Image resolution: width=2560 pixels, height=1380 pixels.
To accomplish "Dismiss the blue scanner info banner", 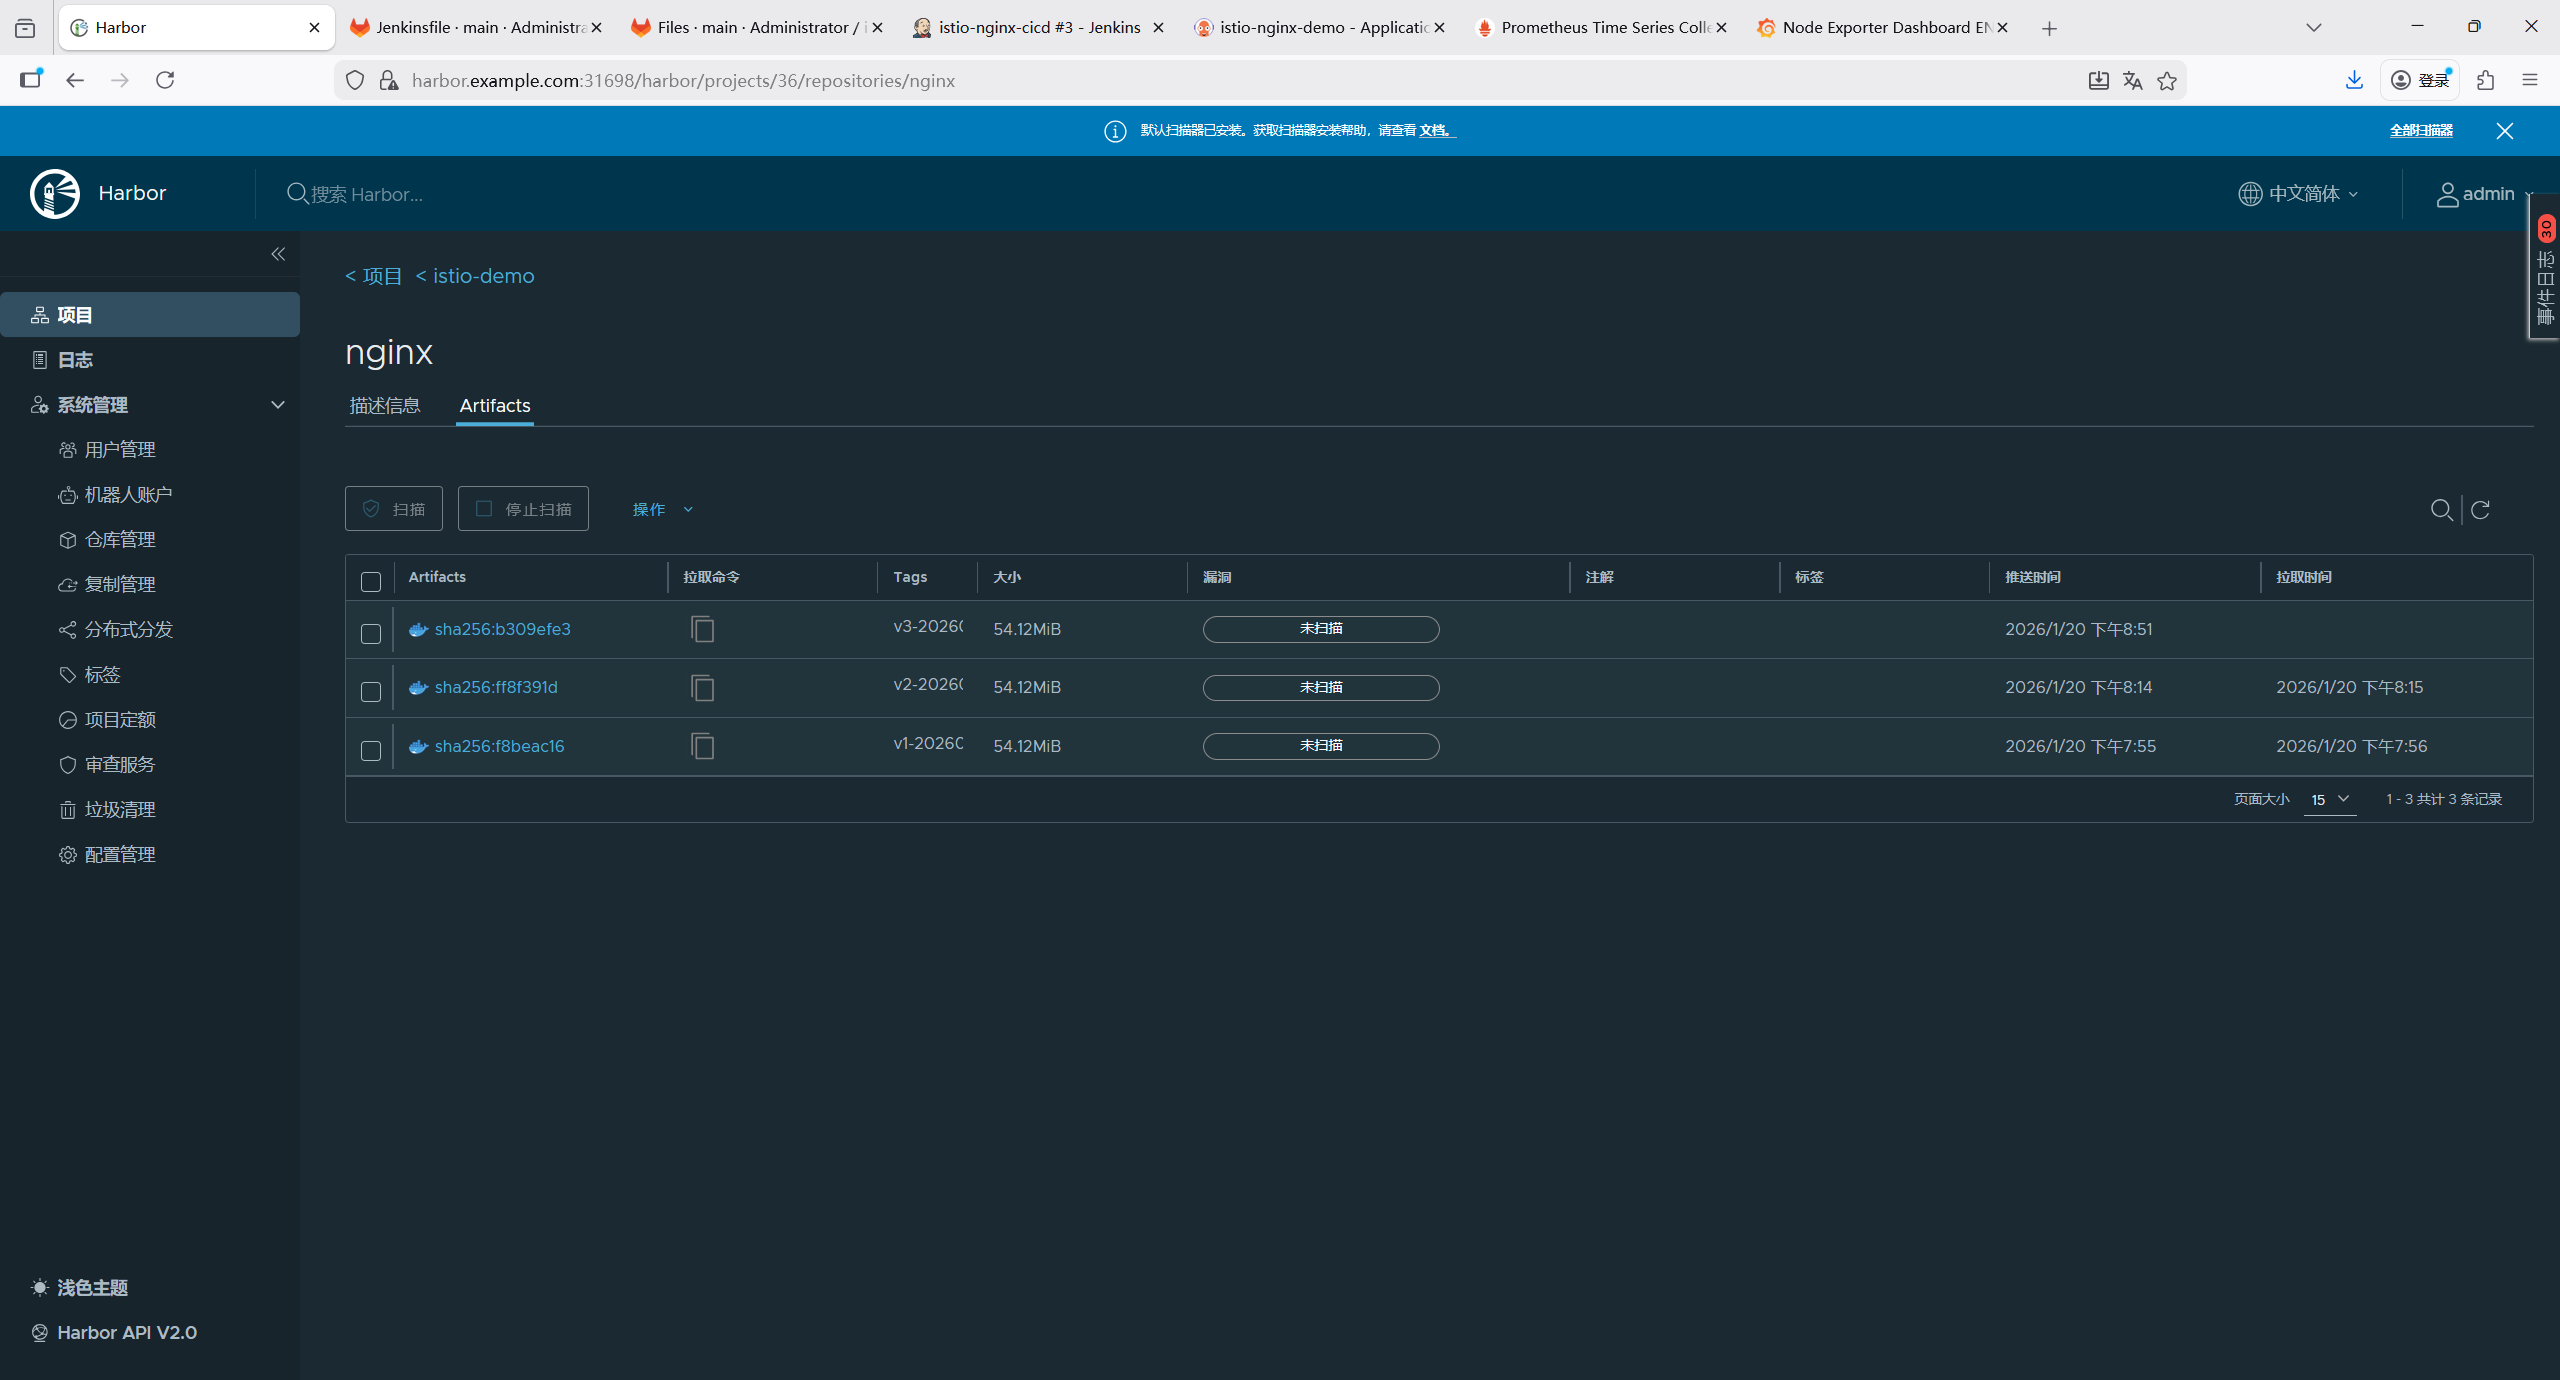I will 2504,131.
